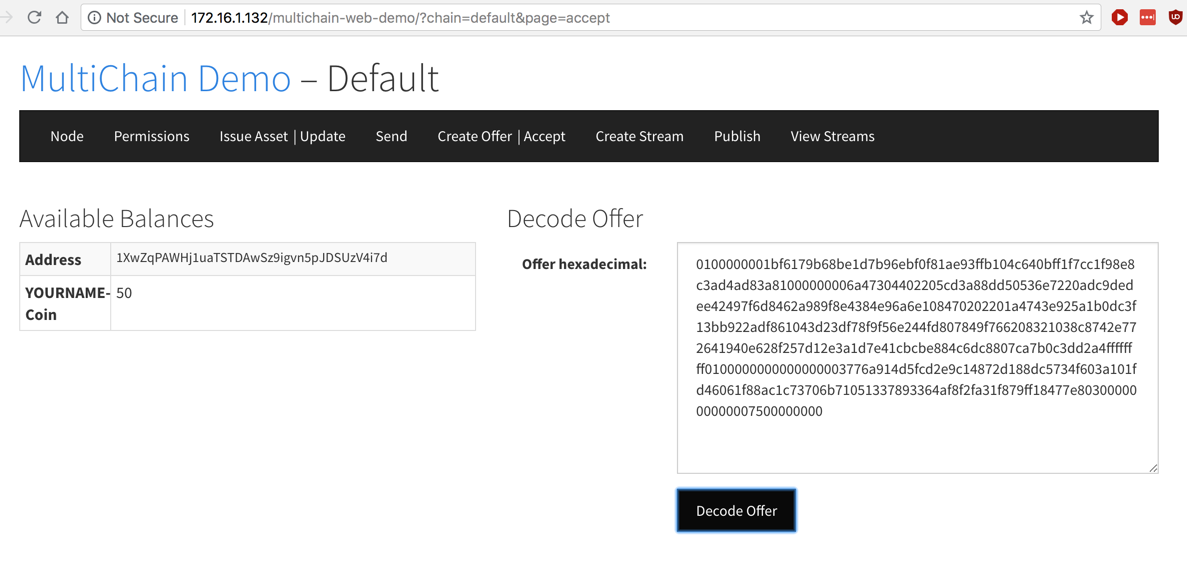Image resolution: width=1187 pixels, height=580 pixels.
Task: Click the Decode Offer section heading
Action: point(575,218)
